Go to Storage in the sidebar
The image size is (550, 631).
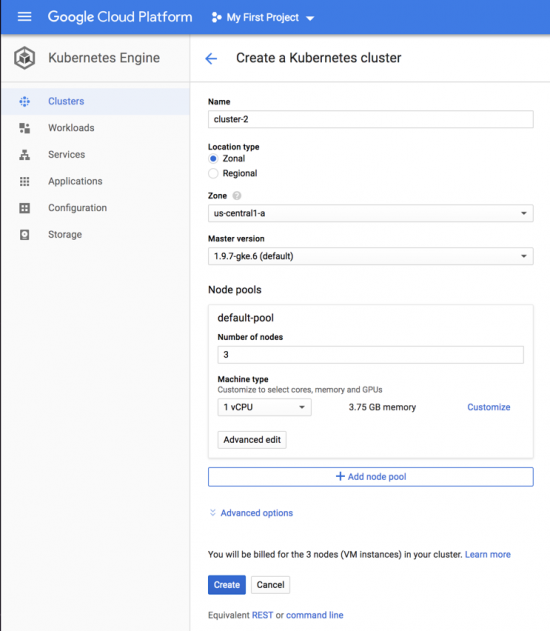click(95, 235)
